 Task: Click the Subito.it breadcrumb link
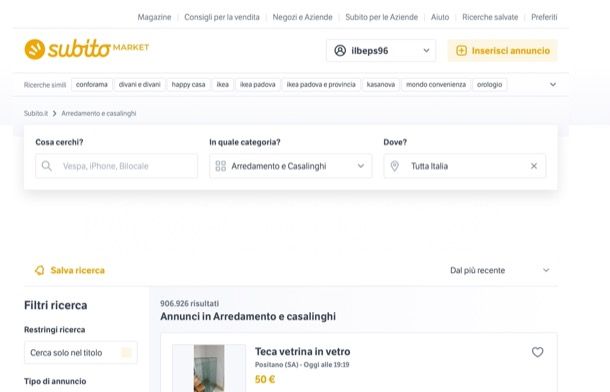point(36,114)
